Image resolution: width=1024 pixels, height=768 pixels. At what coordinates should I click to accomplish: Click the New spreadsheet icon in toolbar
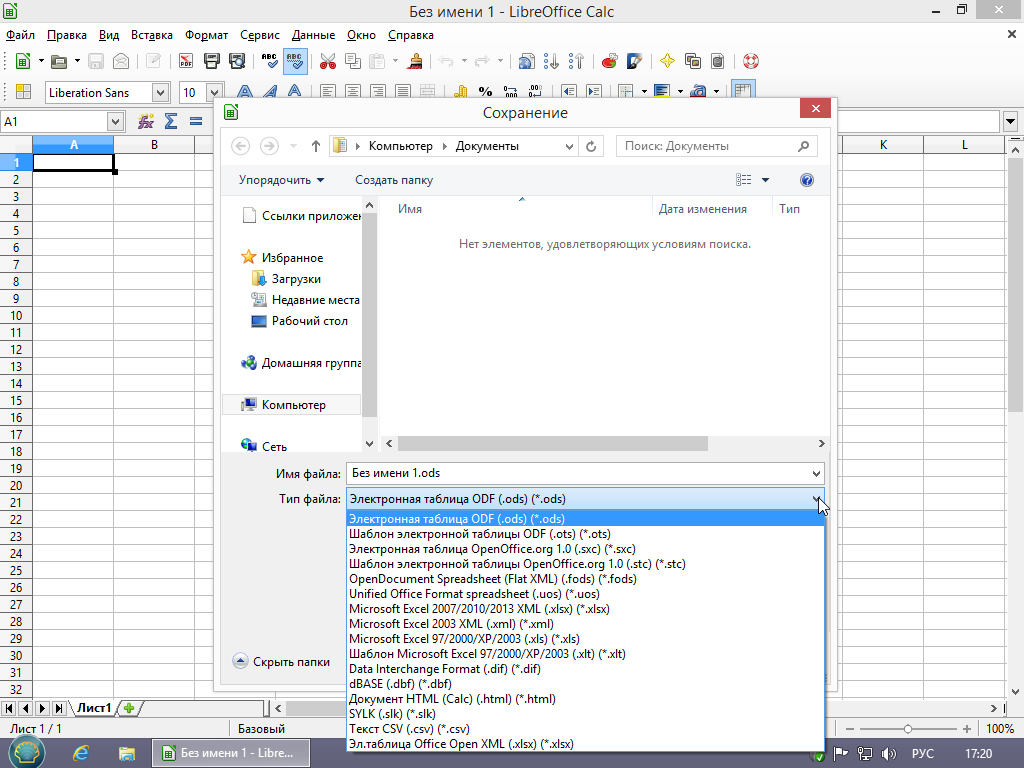point(23,61)
